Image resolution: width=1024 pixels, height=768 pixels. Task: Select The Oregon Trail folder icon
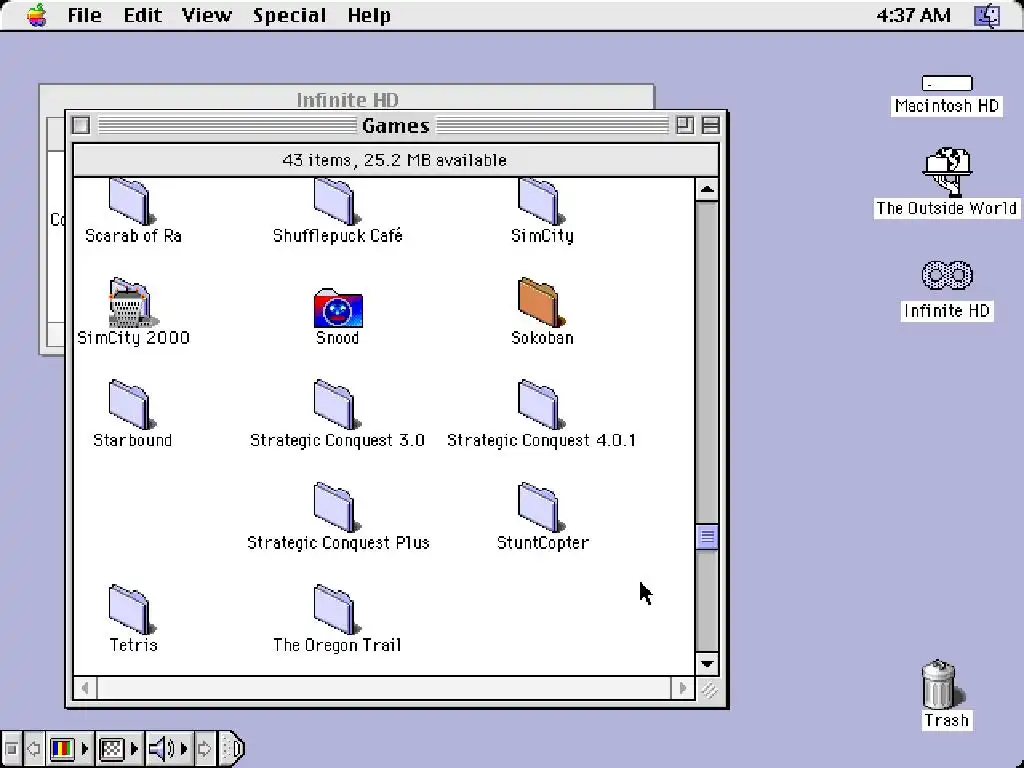point(337,609)
